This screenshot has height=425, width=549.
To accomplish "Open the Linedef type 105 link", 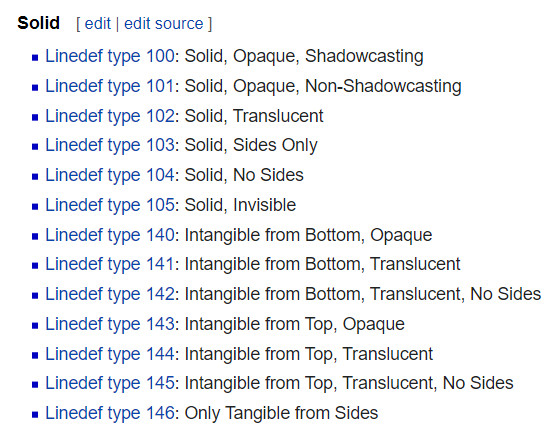I will (x=110, y=205).
